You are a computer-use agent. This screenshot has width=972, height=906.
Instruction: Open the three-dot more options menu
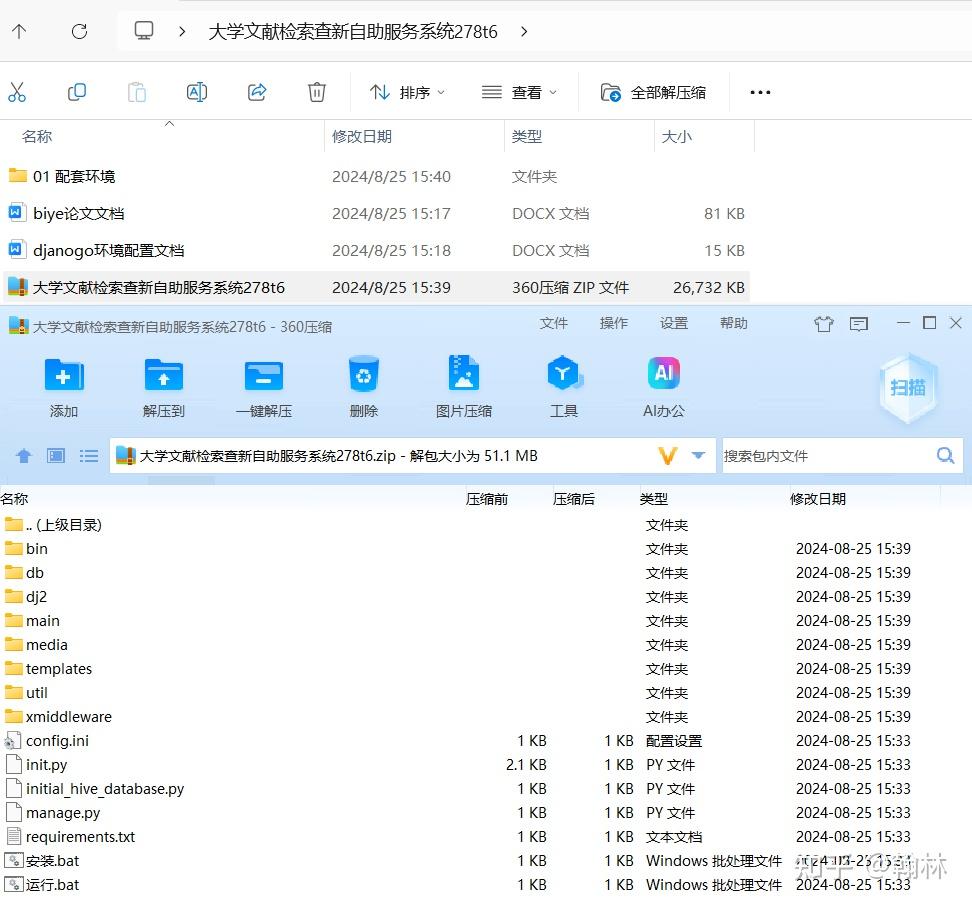[760, 92]
